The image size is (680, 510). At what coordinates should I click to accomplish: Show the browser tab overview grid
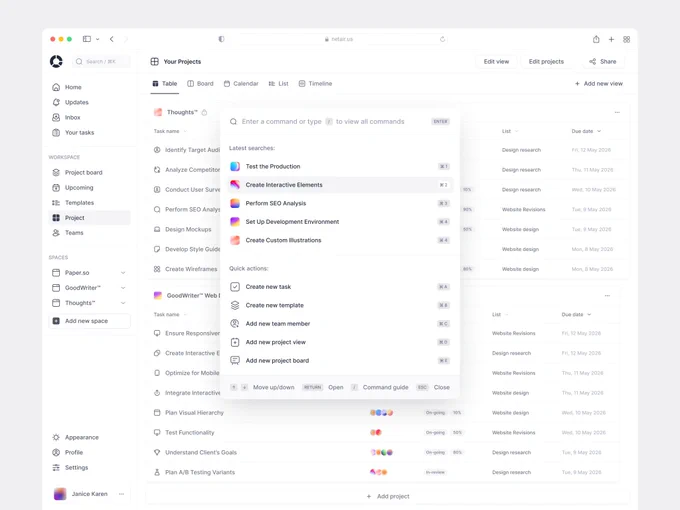point(626,39)
